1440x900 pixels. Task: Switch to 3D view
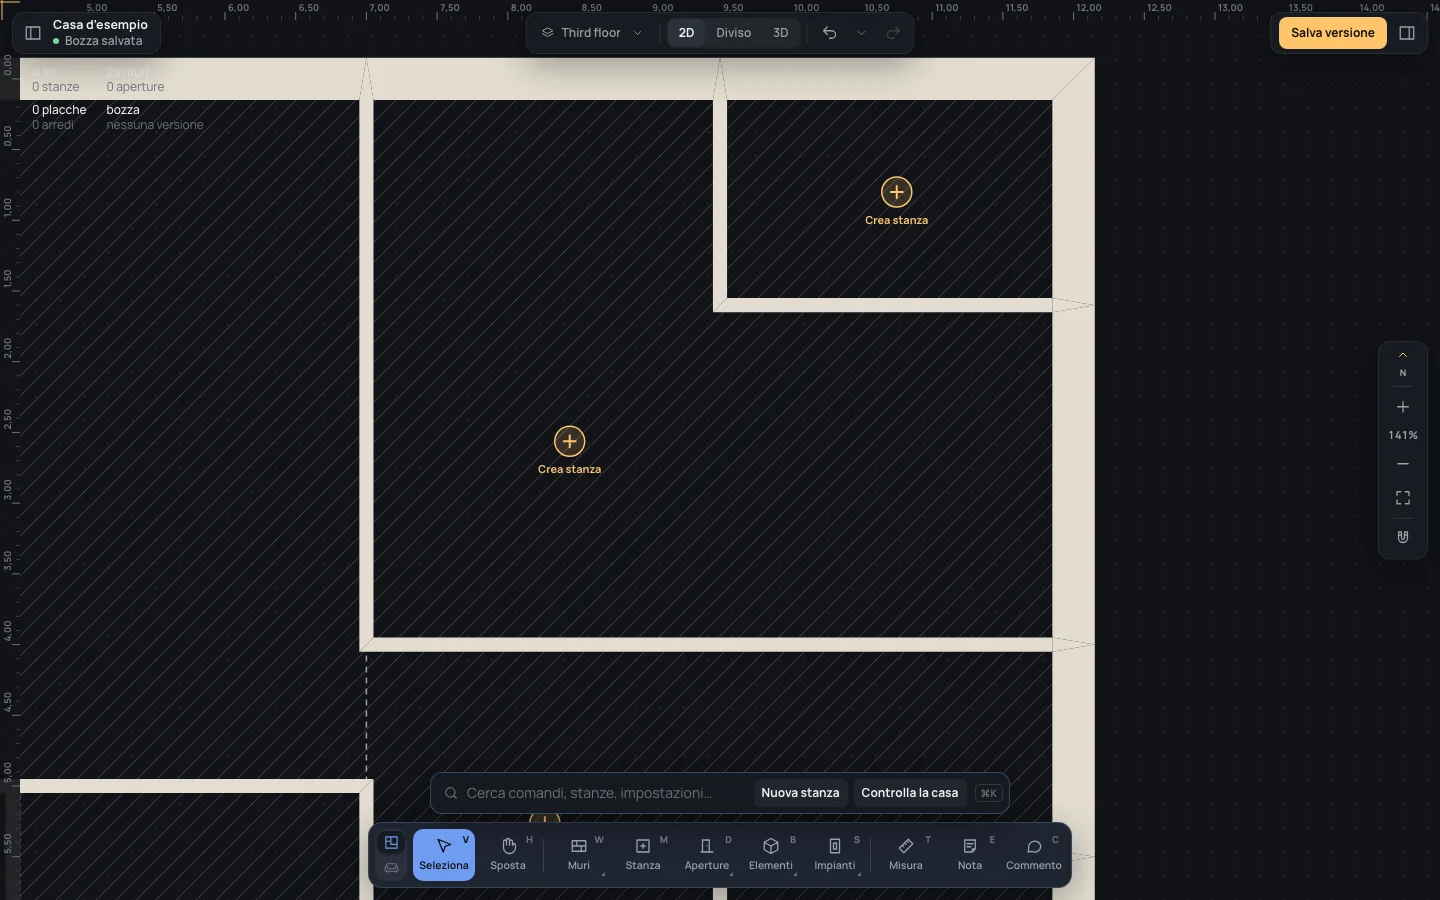coord(781,33)
